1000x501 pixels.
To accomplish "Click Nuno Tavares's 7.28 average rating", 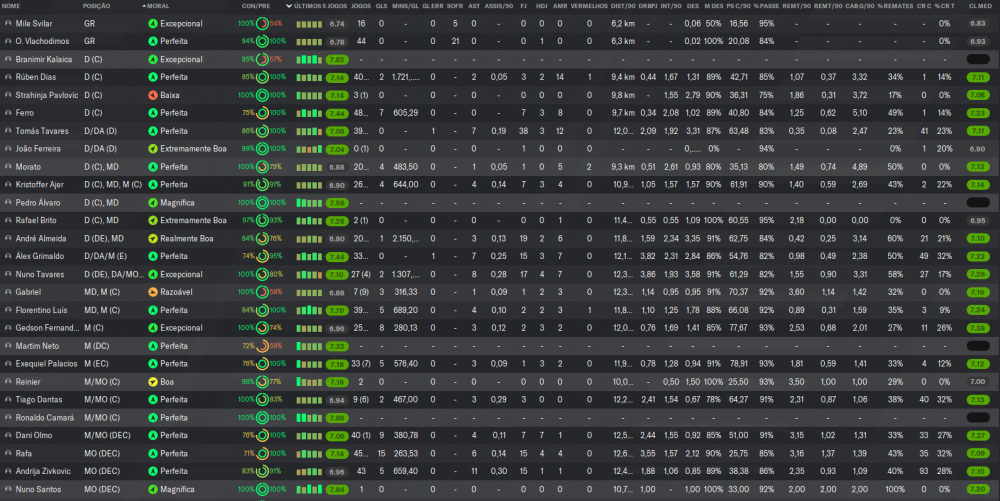I will pos(978,274).
